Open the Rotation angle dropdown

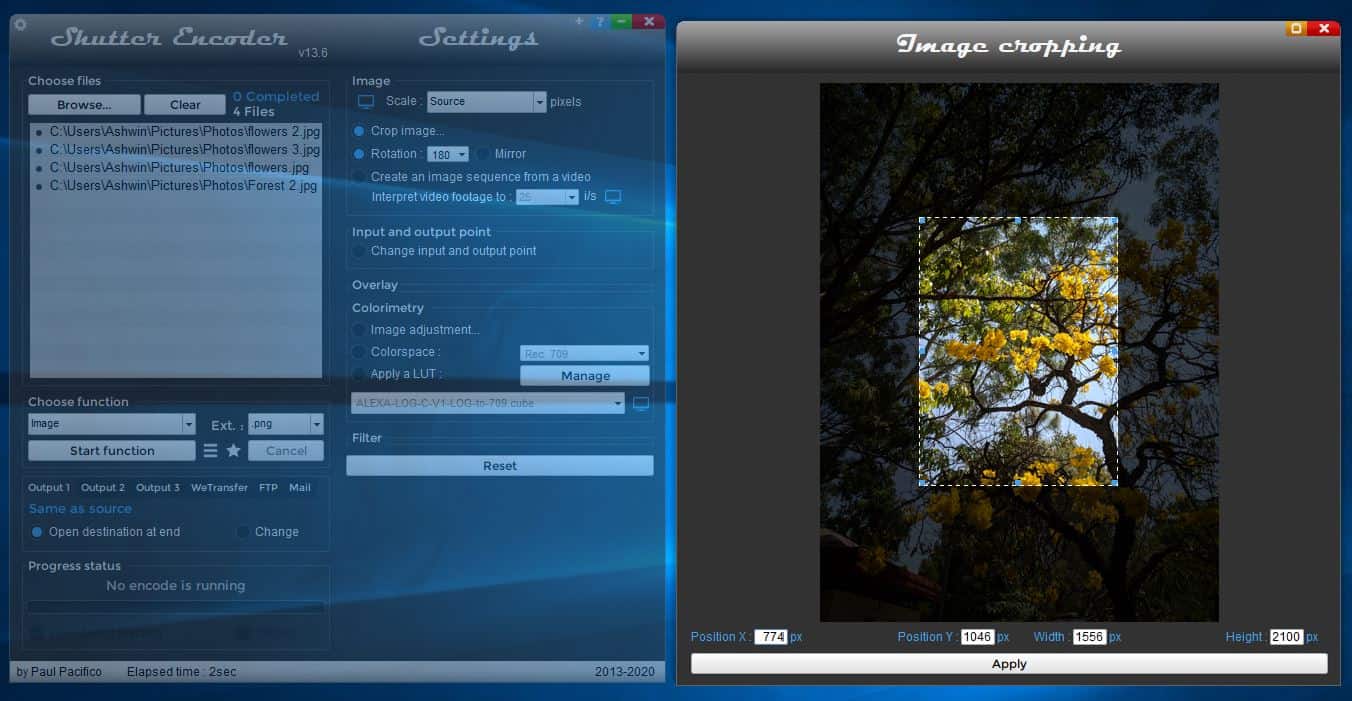click(x=447, y=153)
